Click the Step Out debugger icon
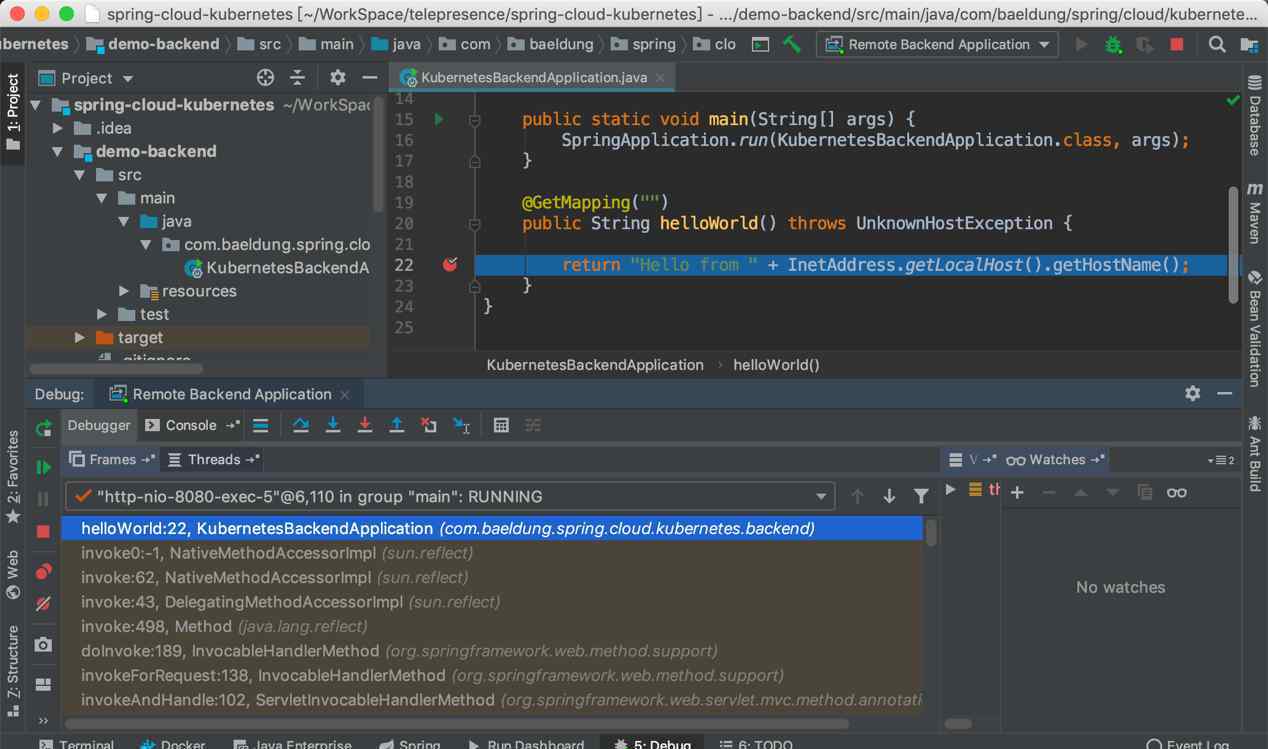Image resolution: width=1268 pixels, height=749 pixels. point(397,425)
